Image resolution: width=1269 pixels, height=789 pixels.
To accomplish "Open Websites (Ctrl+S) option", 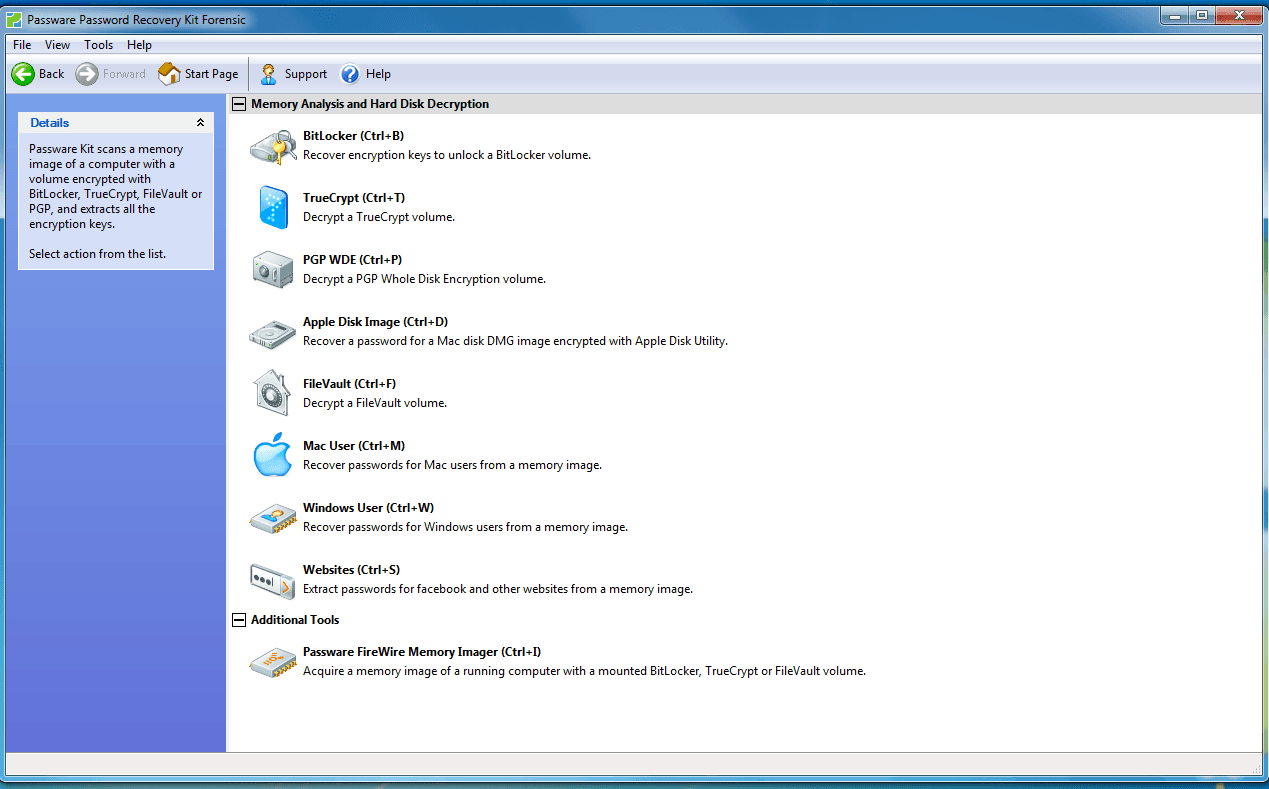I will click(351, 570).
